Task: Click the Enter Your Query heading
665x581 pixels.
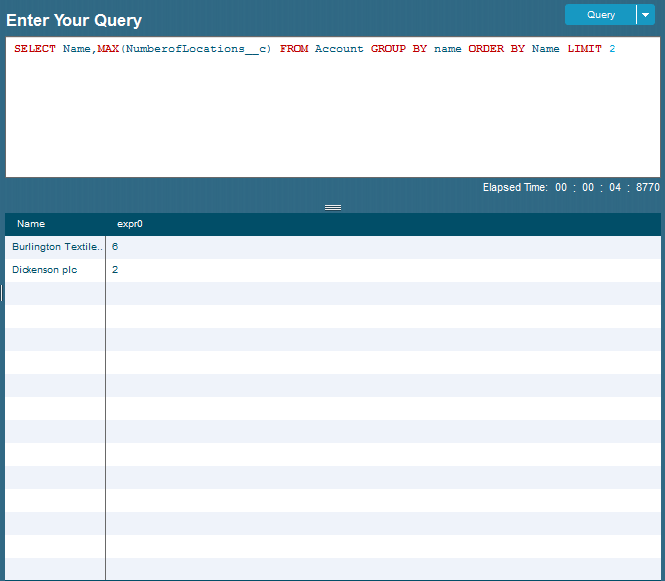Action: pos(74,20)
